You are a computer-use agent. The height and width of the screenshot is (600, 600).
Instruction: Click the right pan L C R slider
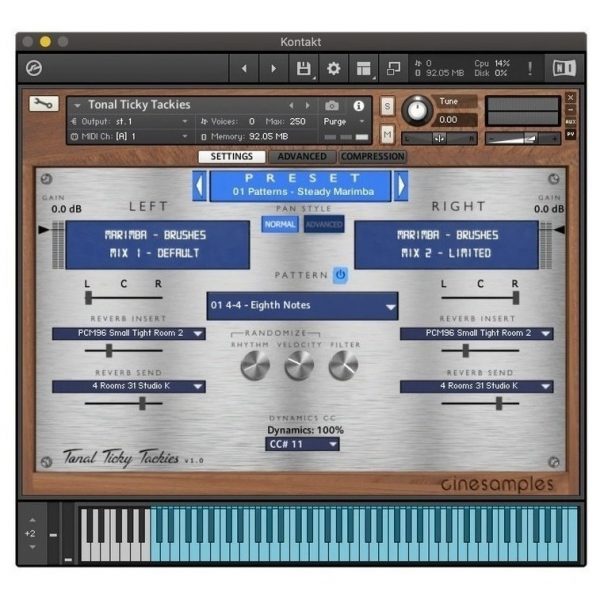(481, 297)
